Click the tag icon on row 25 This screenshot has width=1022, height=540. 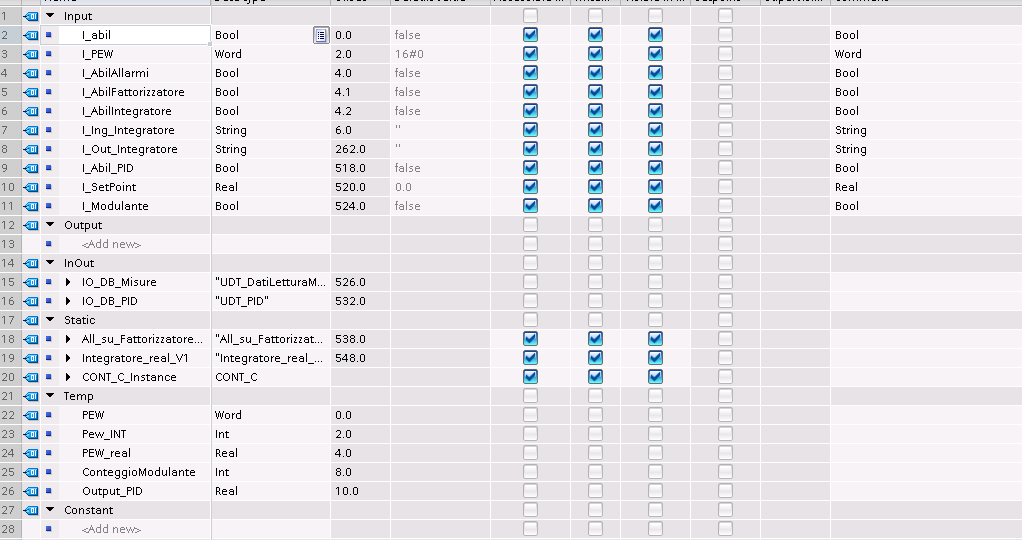click(x=30, y=472)
